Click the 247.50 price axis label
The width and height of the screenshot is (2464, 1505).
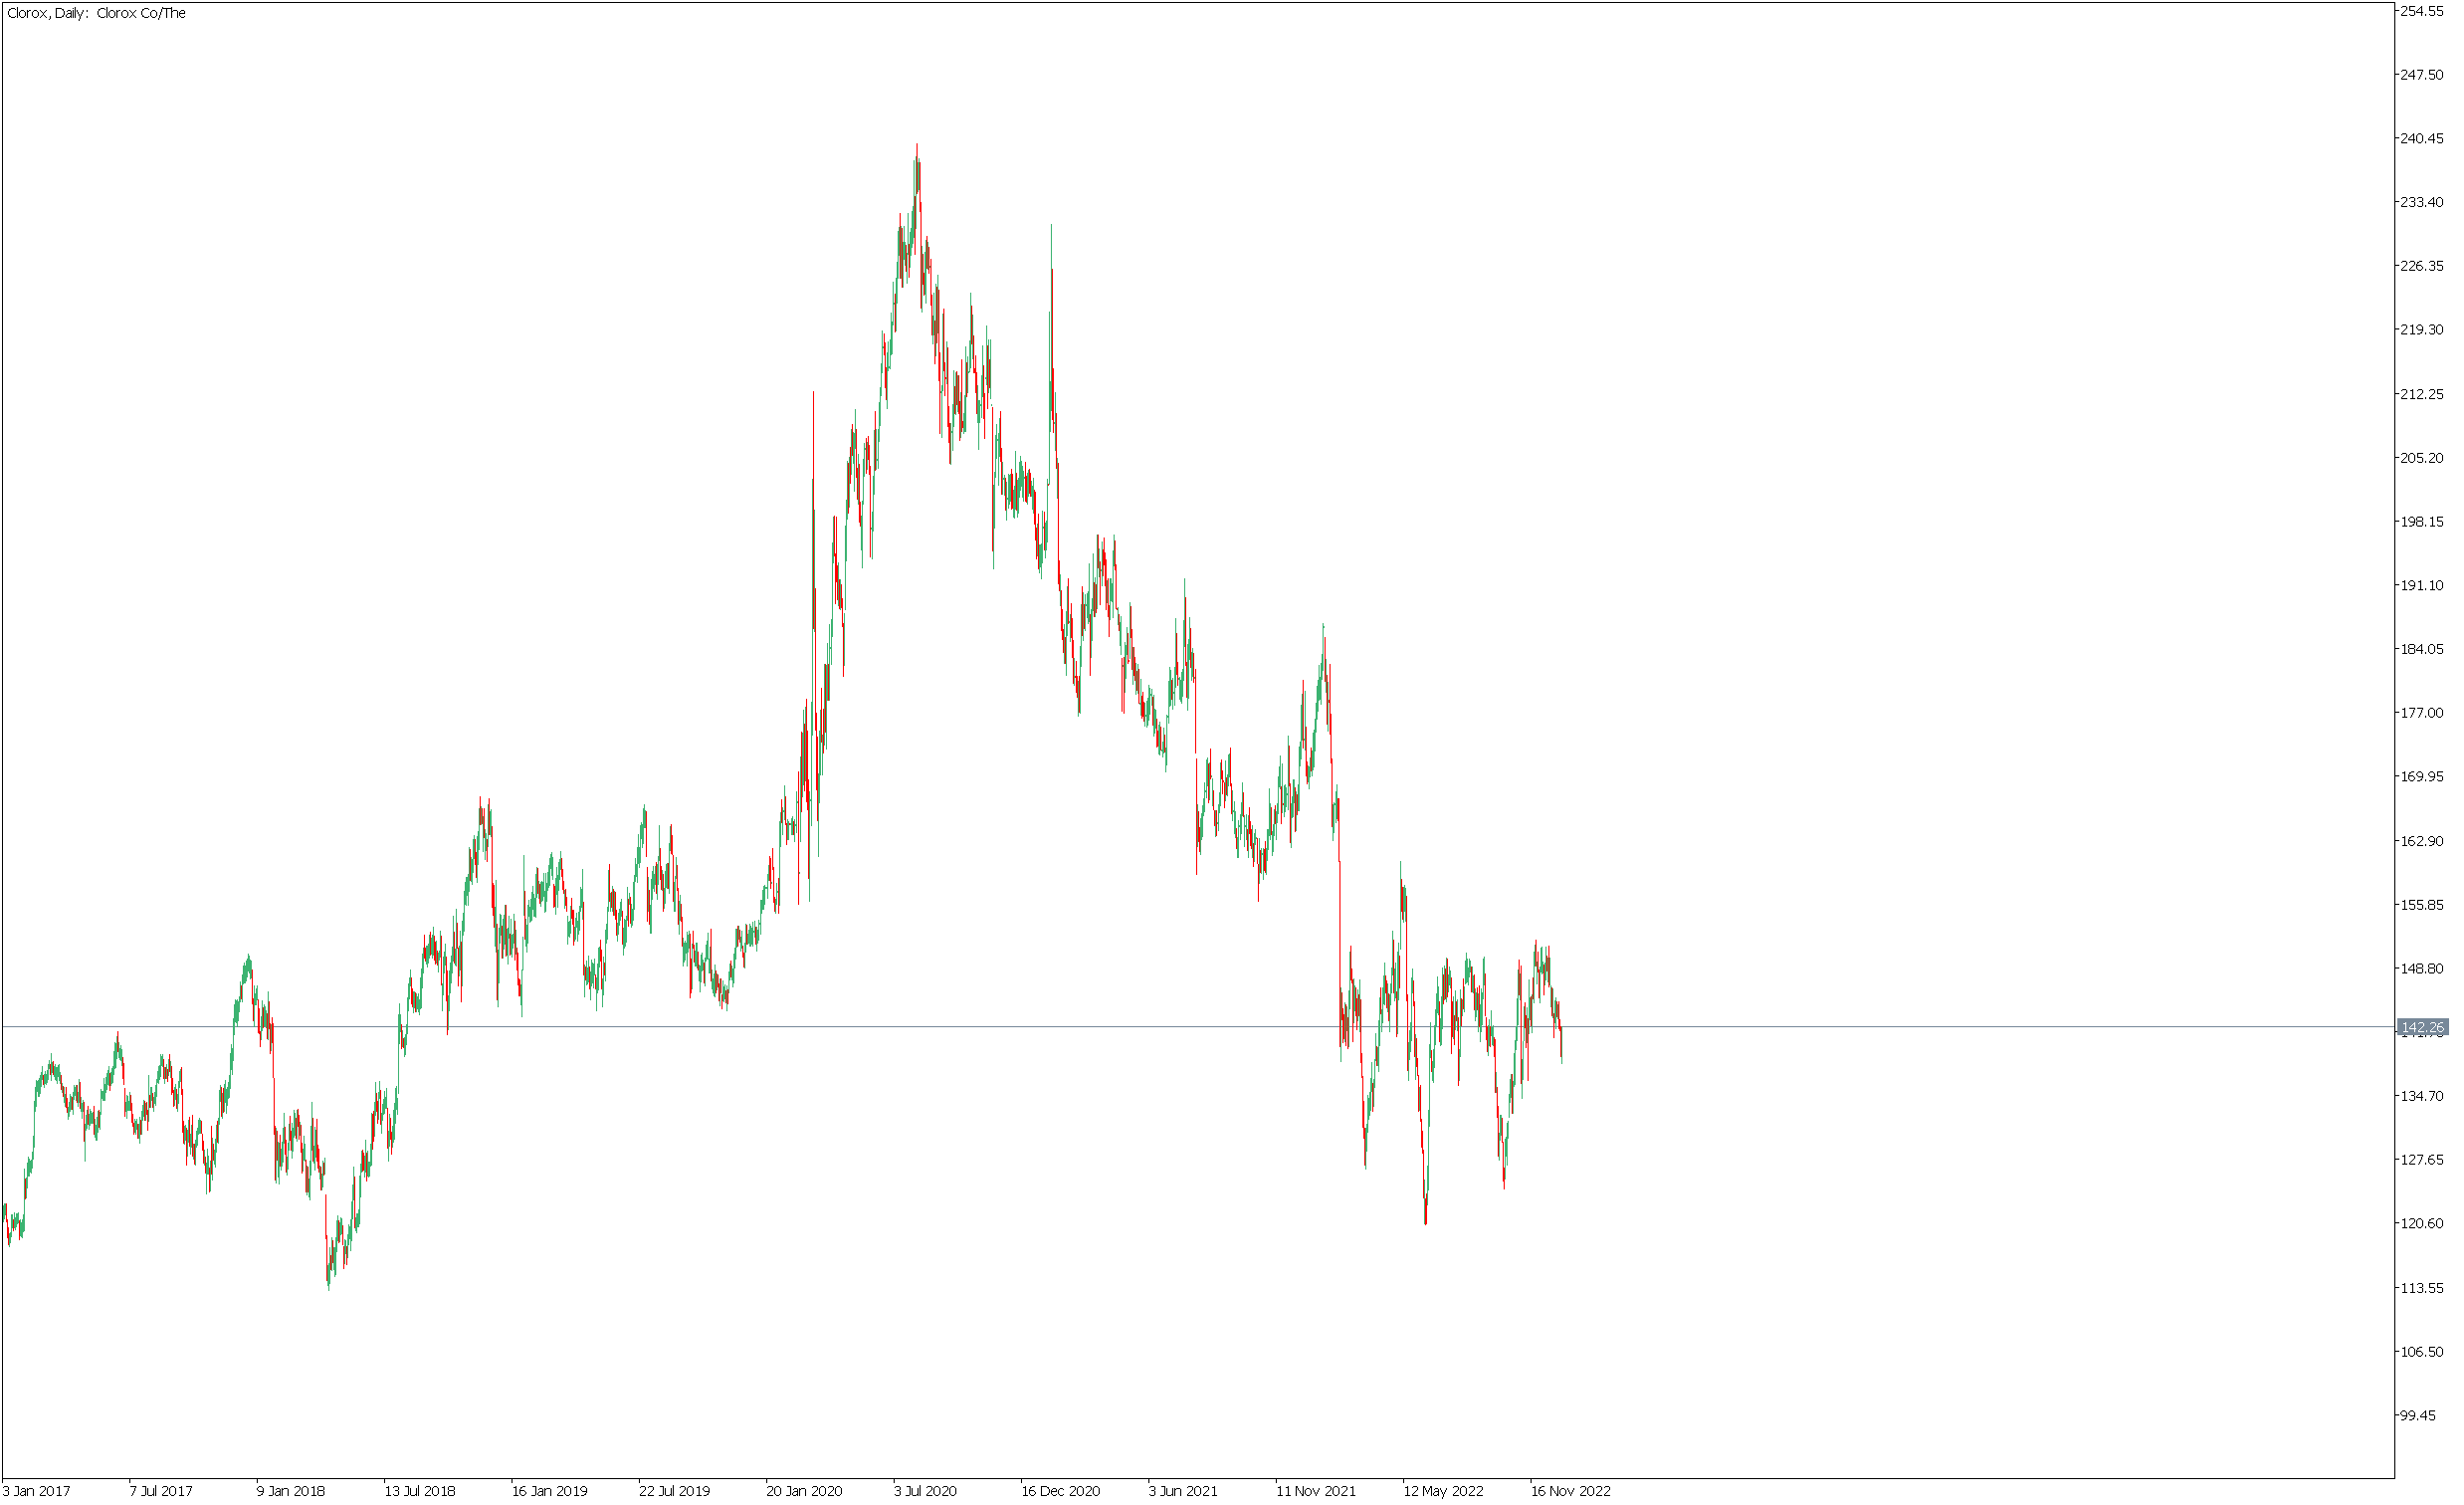(x=2421, y=75)
